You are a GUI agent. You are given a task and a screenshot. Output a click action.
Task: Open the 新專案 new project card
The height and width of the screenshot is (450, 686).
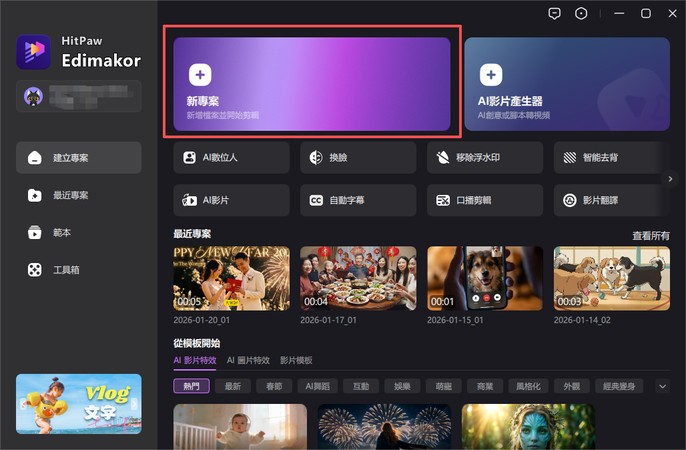[312, 84]
